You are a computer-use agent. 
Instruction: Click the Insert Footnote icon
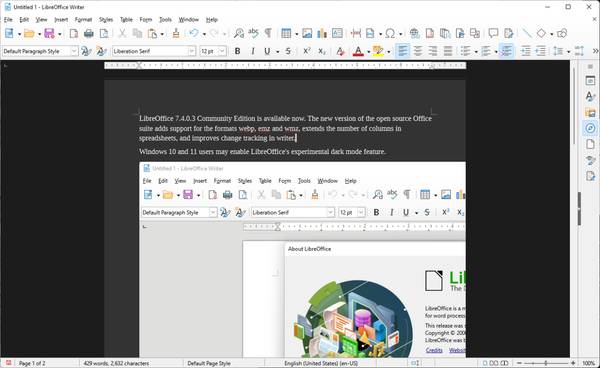(430, 34)
